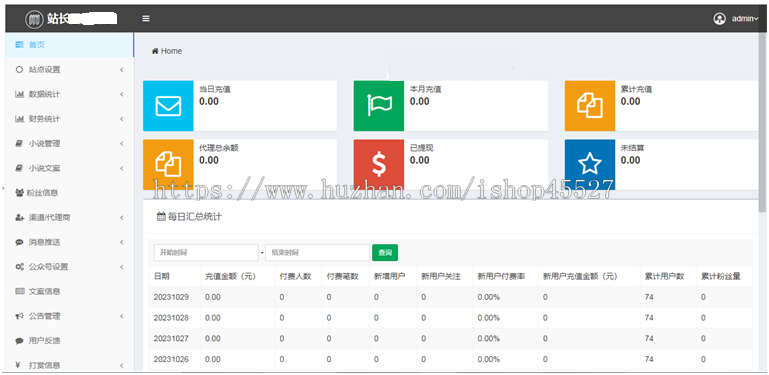769x375 pixels.
Task: Toggle the sidebar with the hamburger icon
Action: click(x=146, y=19)
